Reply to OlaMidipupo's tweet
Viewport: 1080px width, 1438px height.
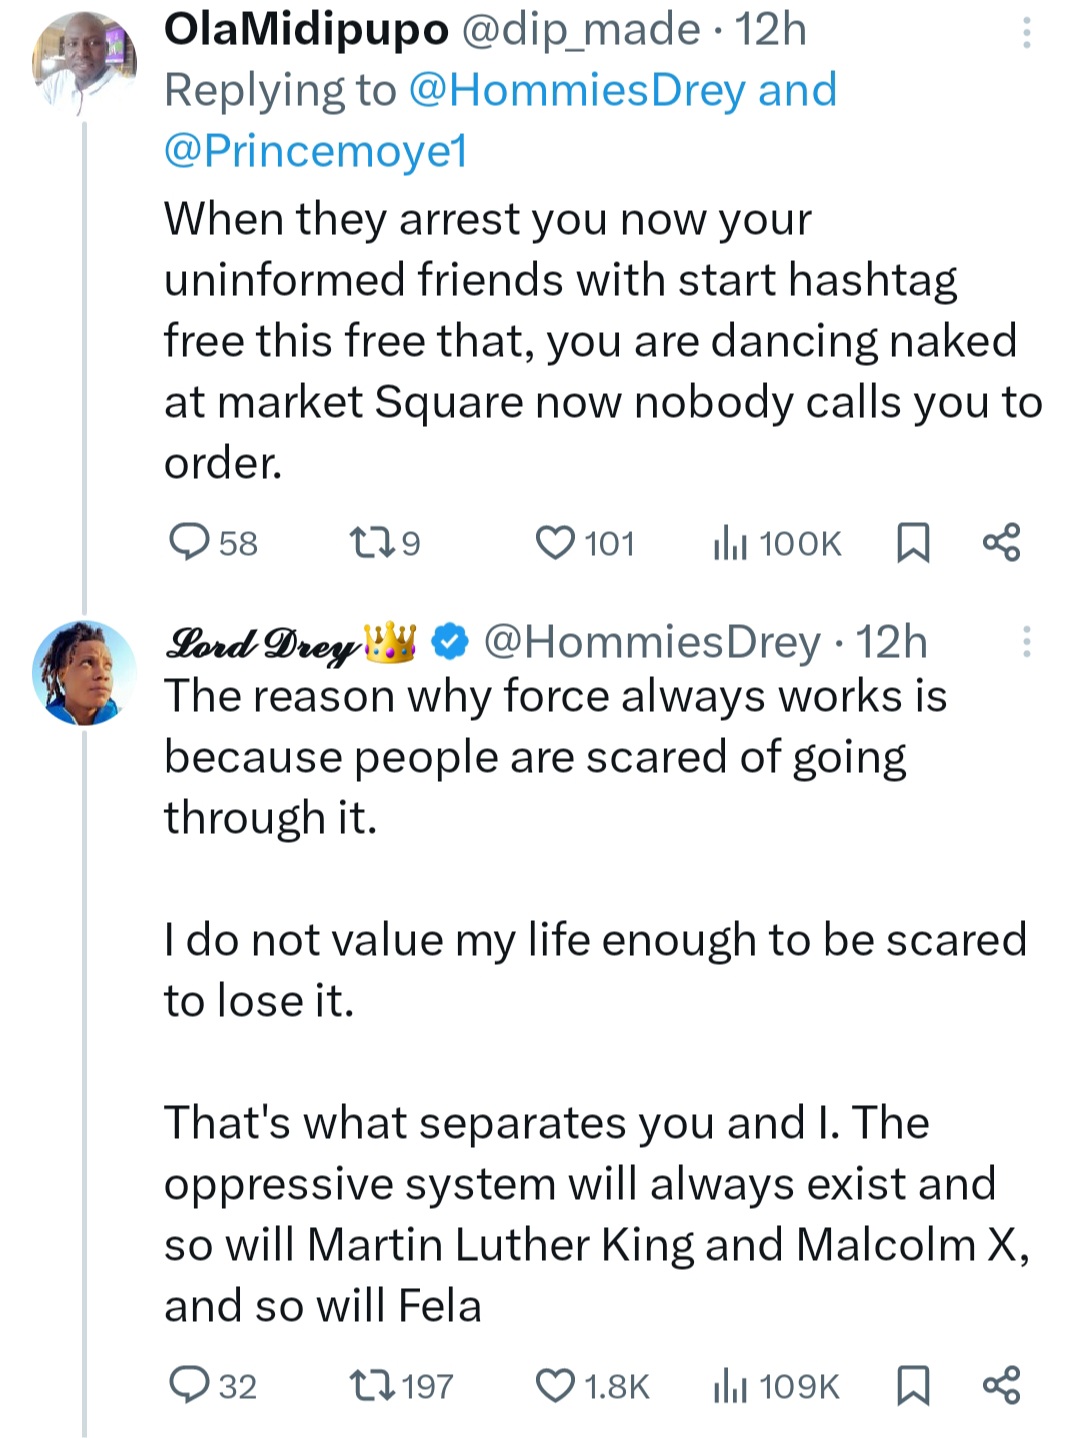[188, 542]
